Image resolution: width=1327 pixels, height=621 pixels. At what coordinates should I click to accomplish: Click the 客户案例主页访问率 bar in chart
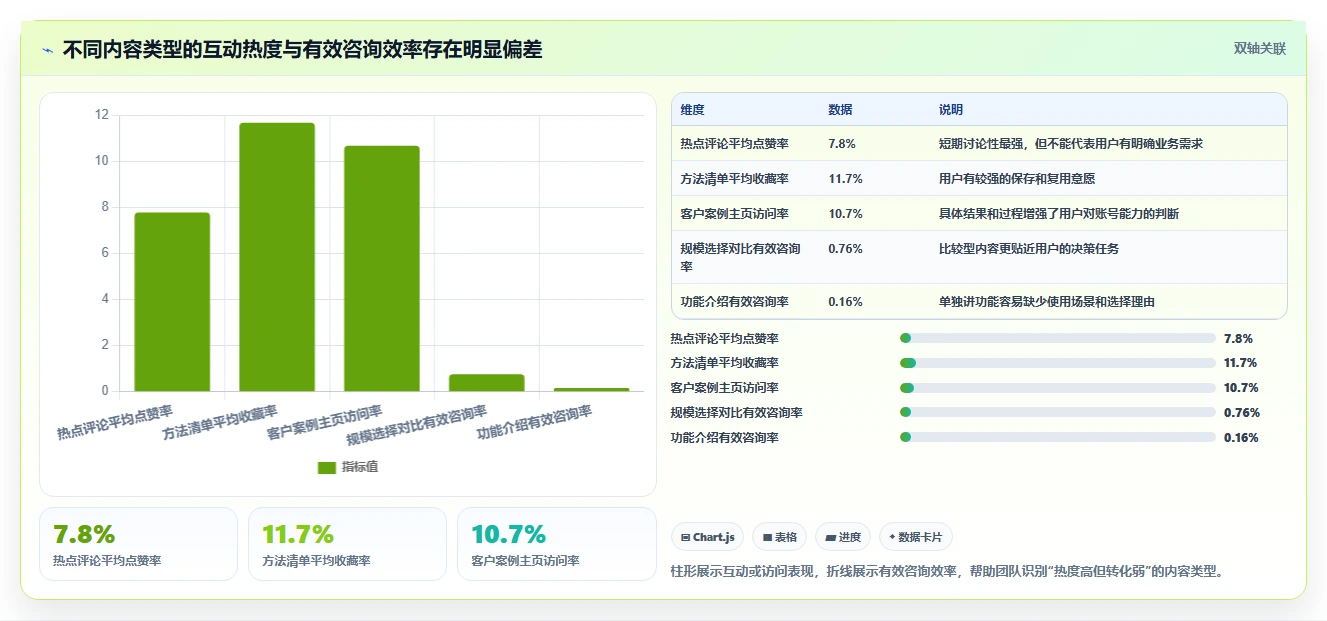pyautogui.click(x=382, y=269)
